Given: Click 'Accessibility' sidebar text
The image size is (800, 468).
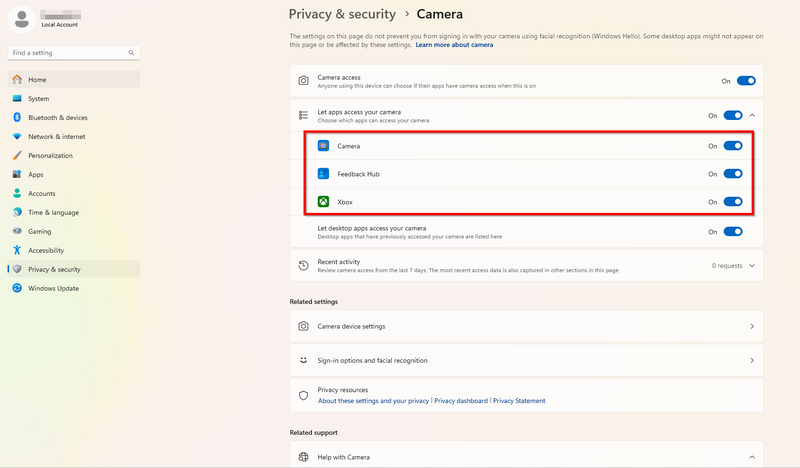Looking at the screenshot, I should pos(46,250).
